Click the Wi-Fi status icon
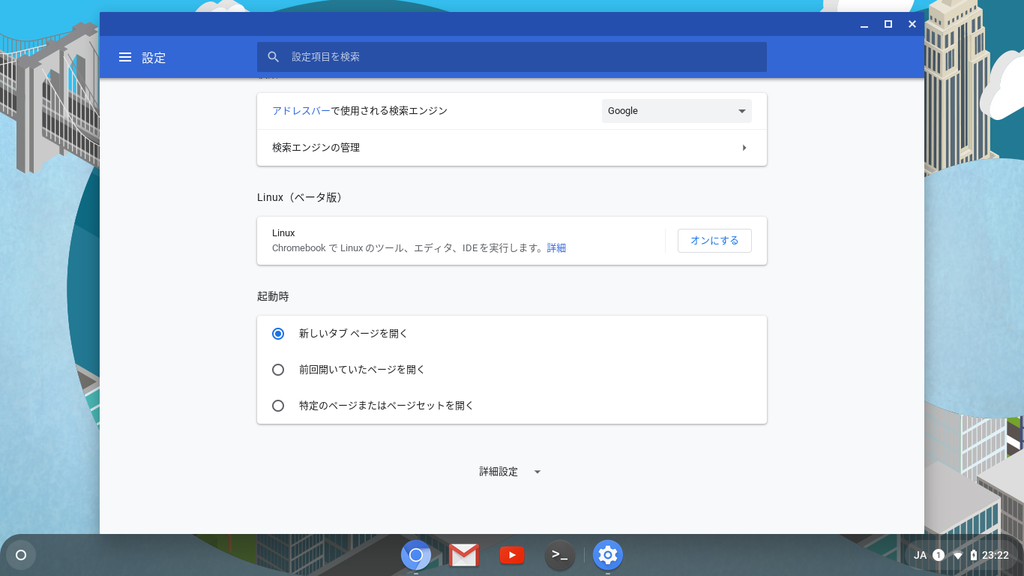This screenshot has height=576, width=1024. tap(957, 555)
